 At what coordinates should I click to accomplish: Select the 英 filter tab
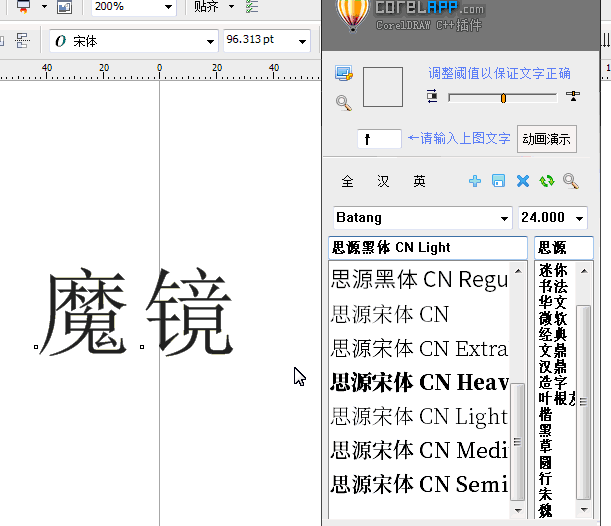[x=419, y=182]
